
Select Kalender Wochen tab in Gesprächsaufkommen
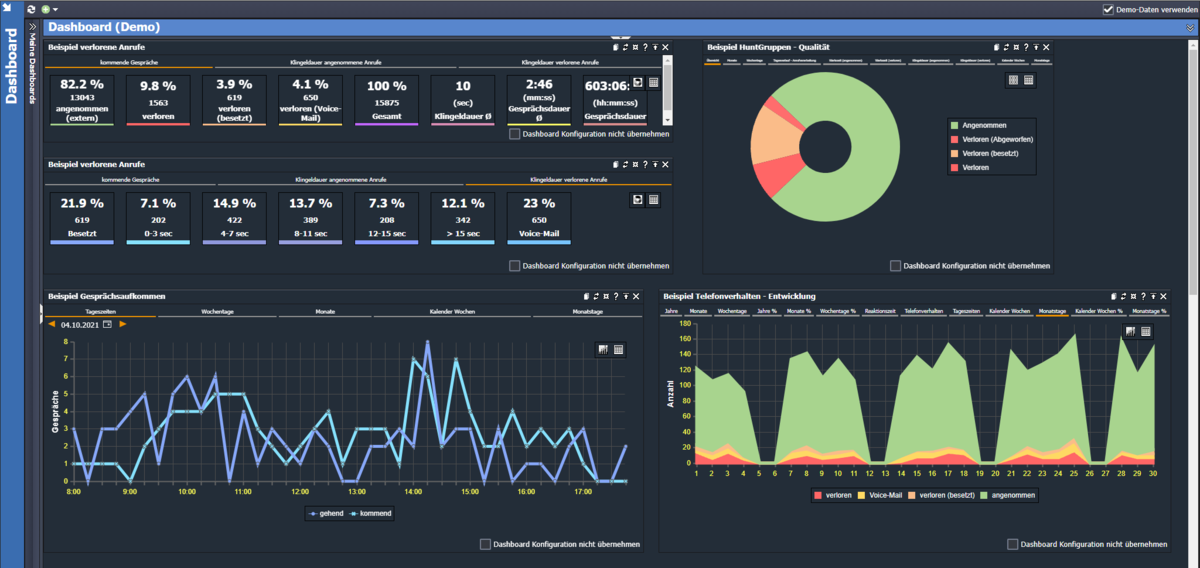(452, 312)
